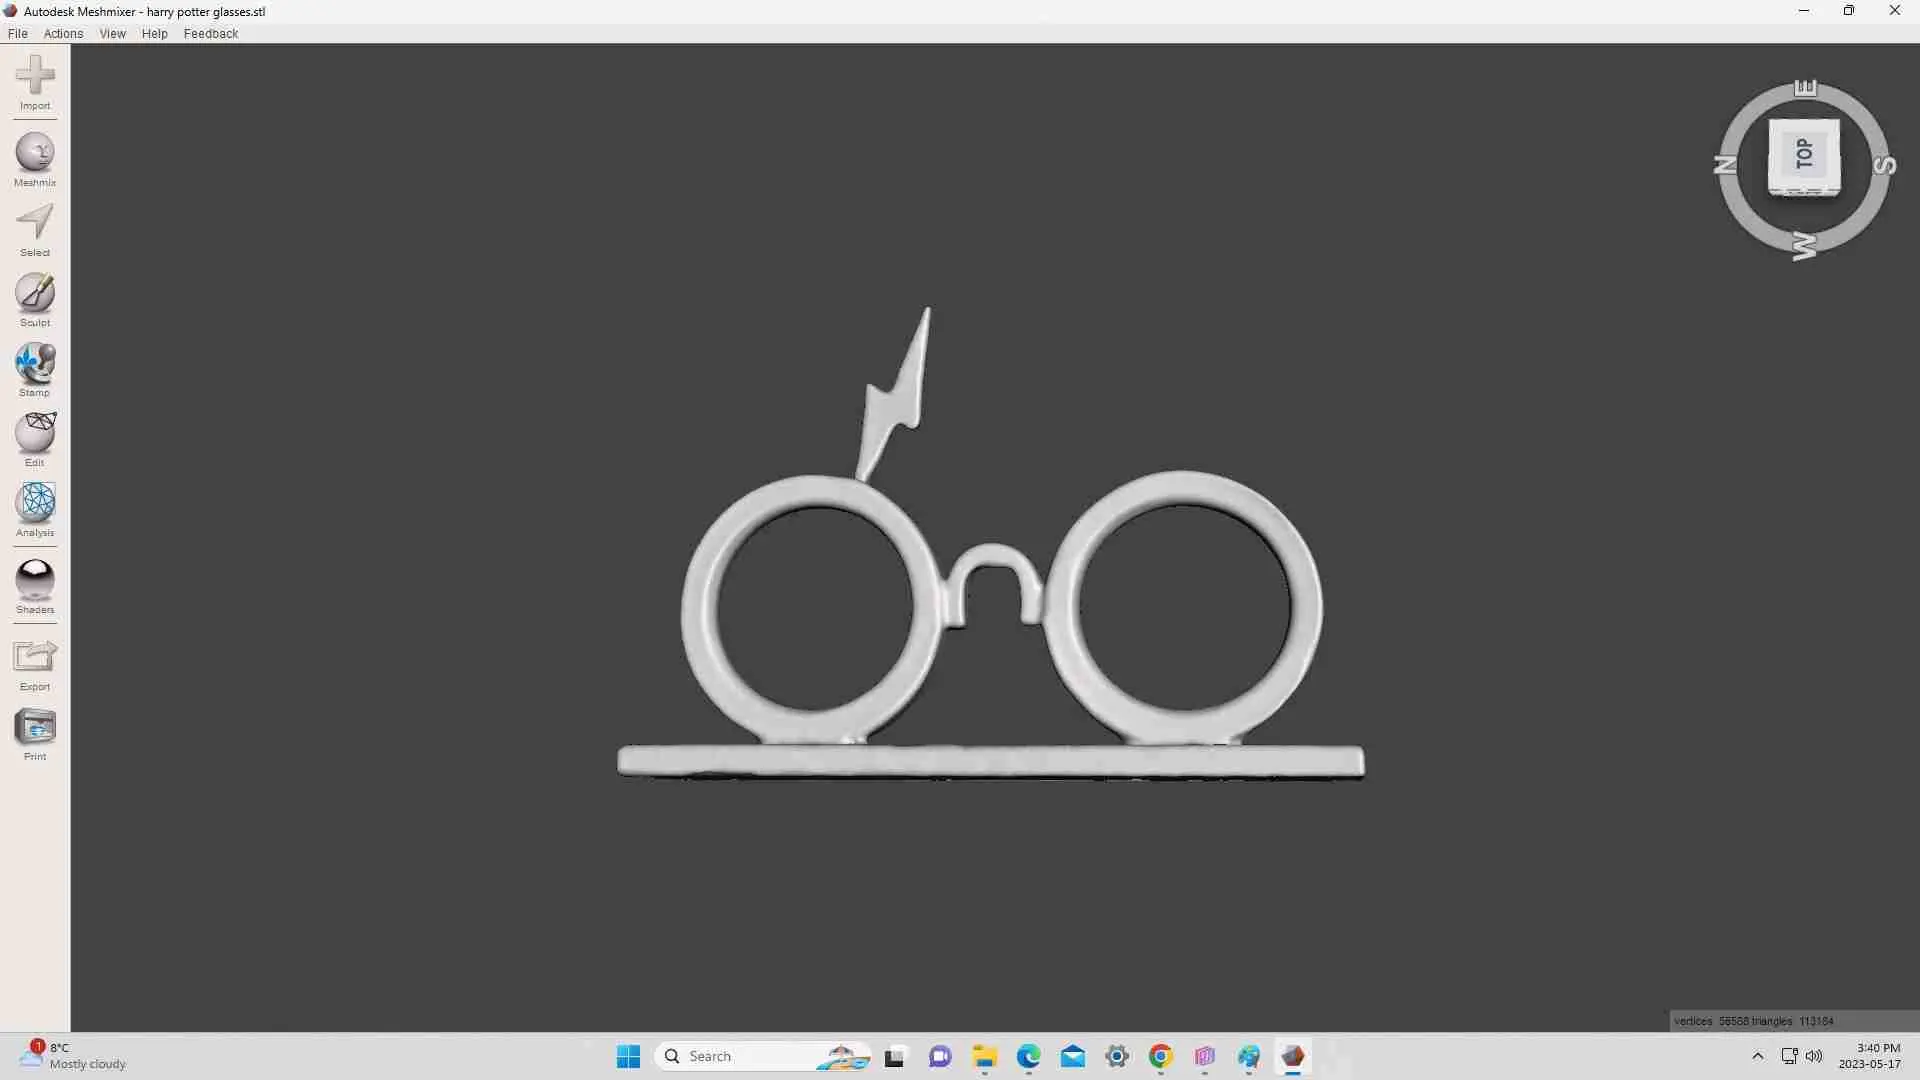Click the W marker on view compass
Screen dimensions: 1920x1080
(x=1804, y=245)
